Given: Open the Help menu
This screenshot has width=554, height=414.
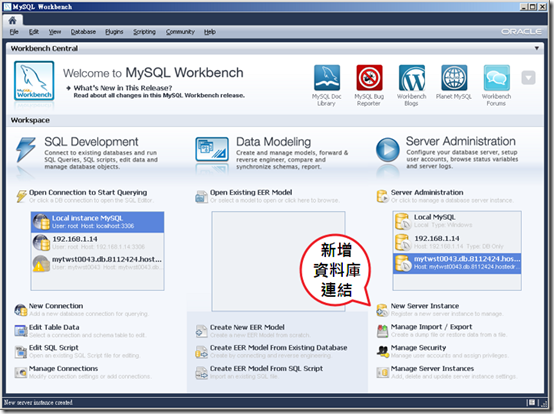Looking at the screenshot, I should pos(210,32).
